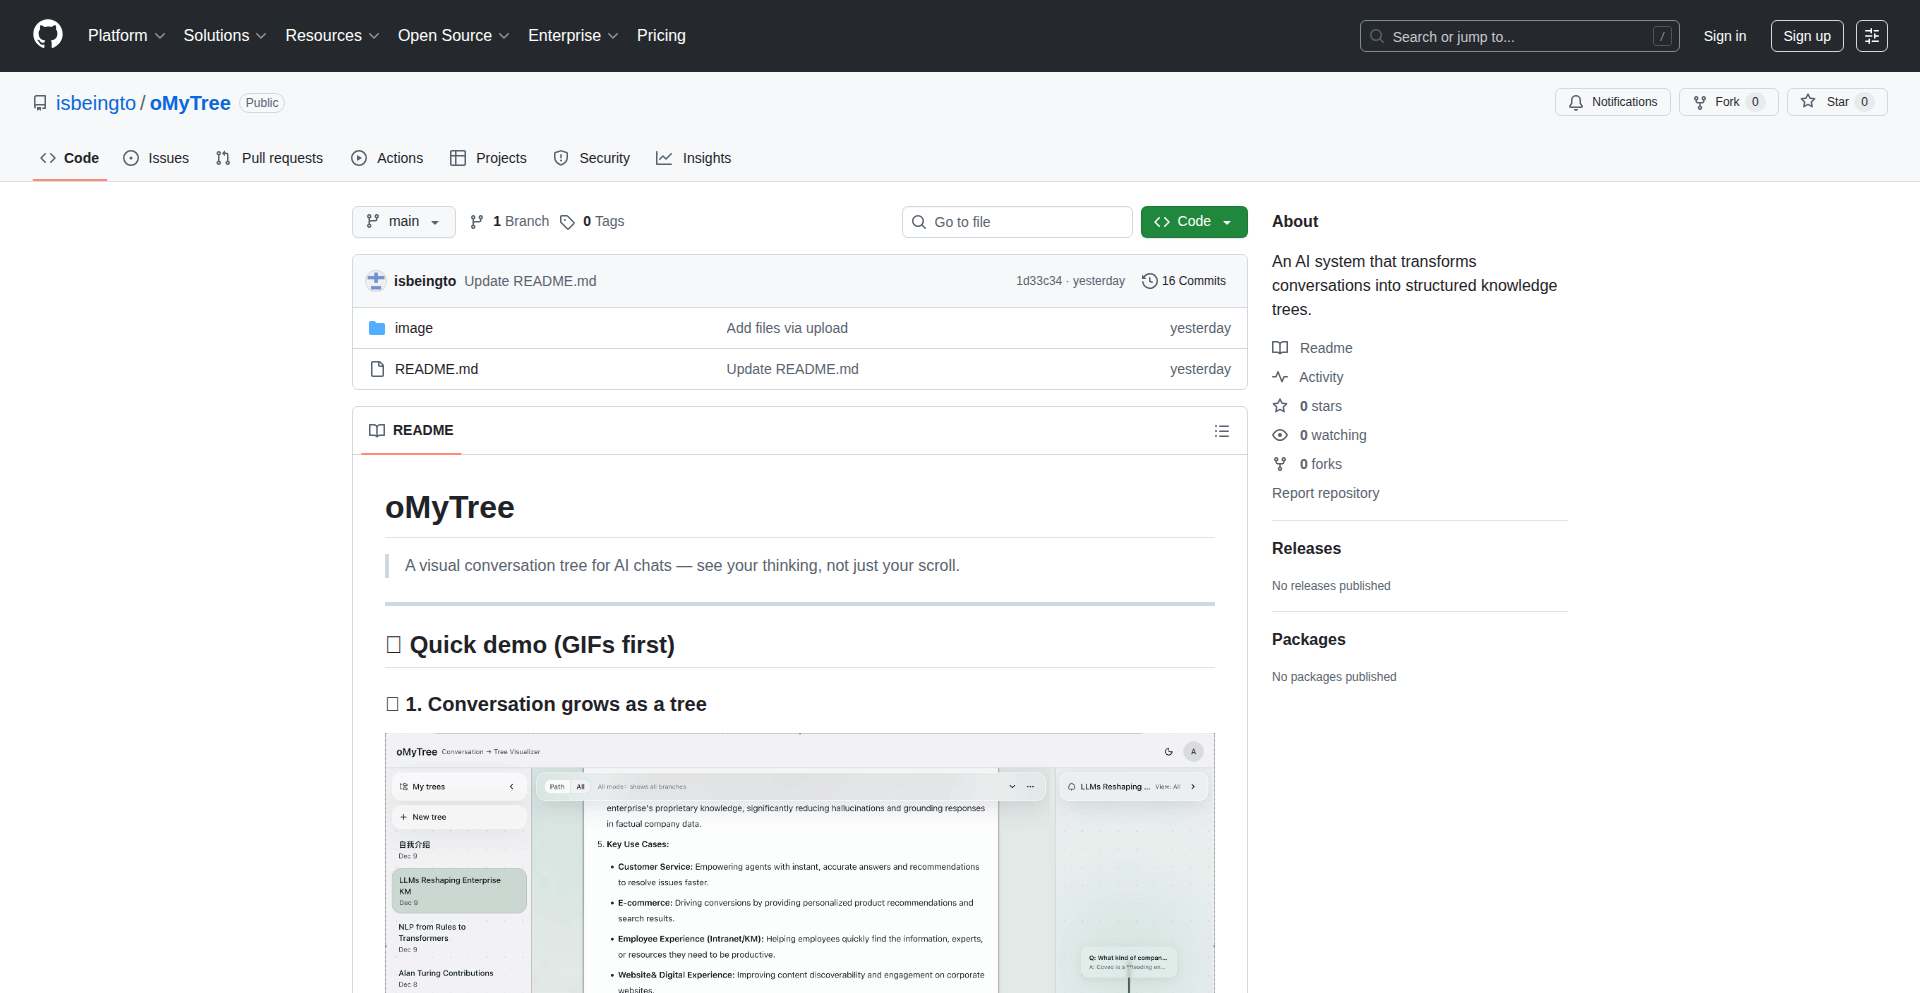Open commit hash 1d33c34
Image resolution: width=1920 pixels, height=993 pixels.
[x=1039, y=281]
